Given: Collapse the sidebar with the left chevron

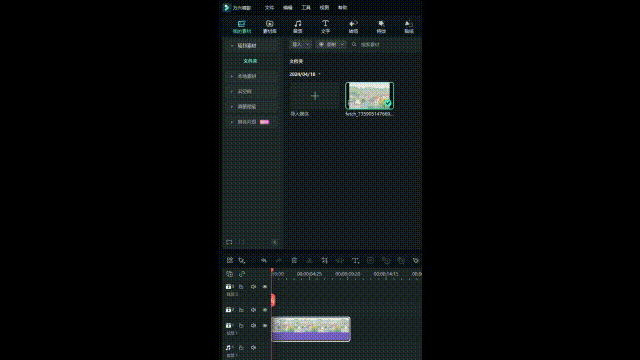Looking at the screenshot, I should (275, 242).
